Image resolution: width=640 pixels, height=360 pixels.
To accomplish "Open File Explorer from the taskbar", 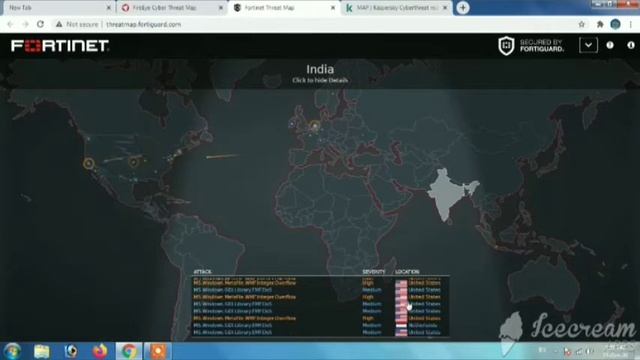I will 42,351.
